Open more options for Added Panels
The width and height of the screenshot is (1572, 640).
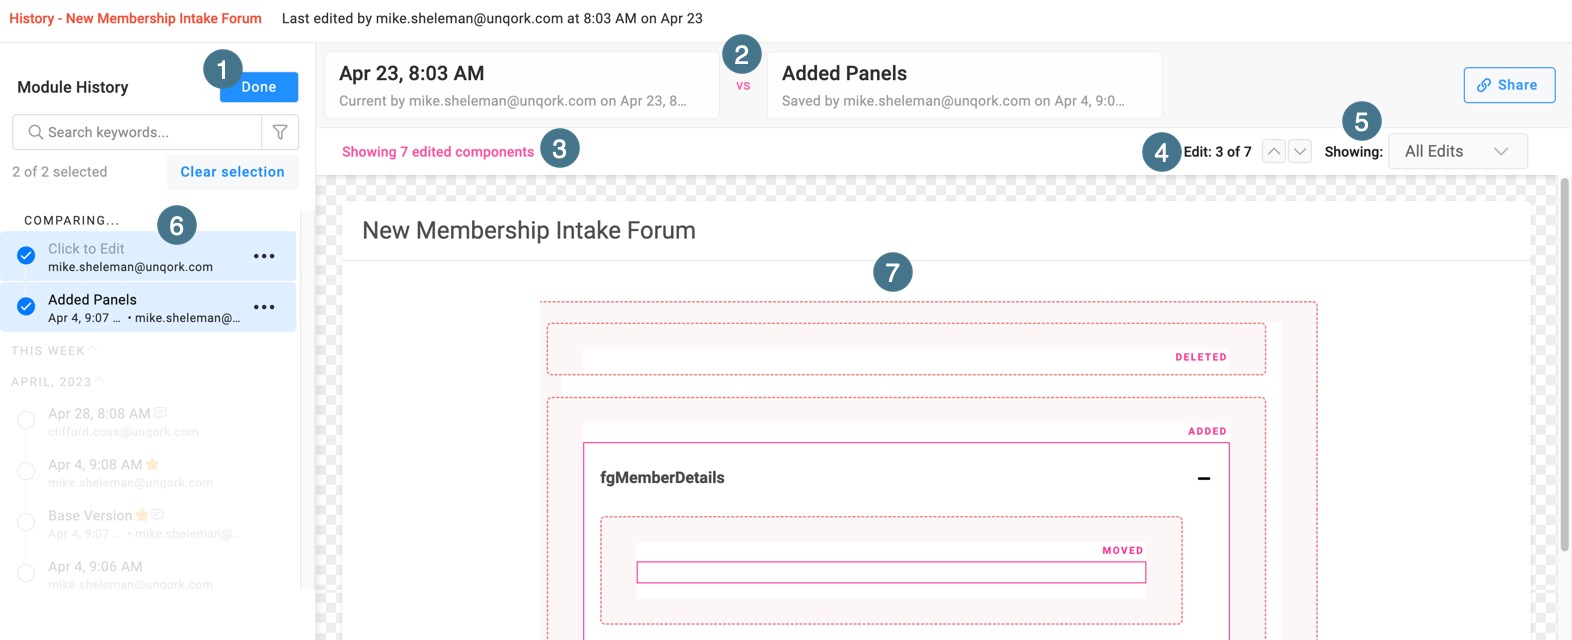pyautogui.click(x=264, y=307)
